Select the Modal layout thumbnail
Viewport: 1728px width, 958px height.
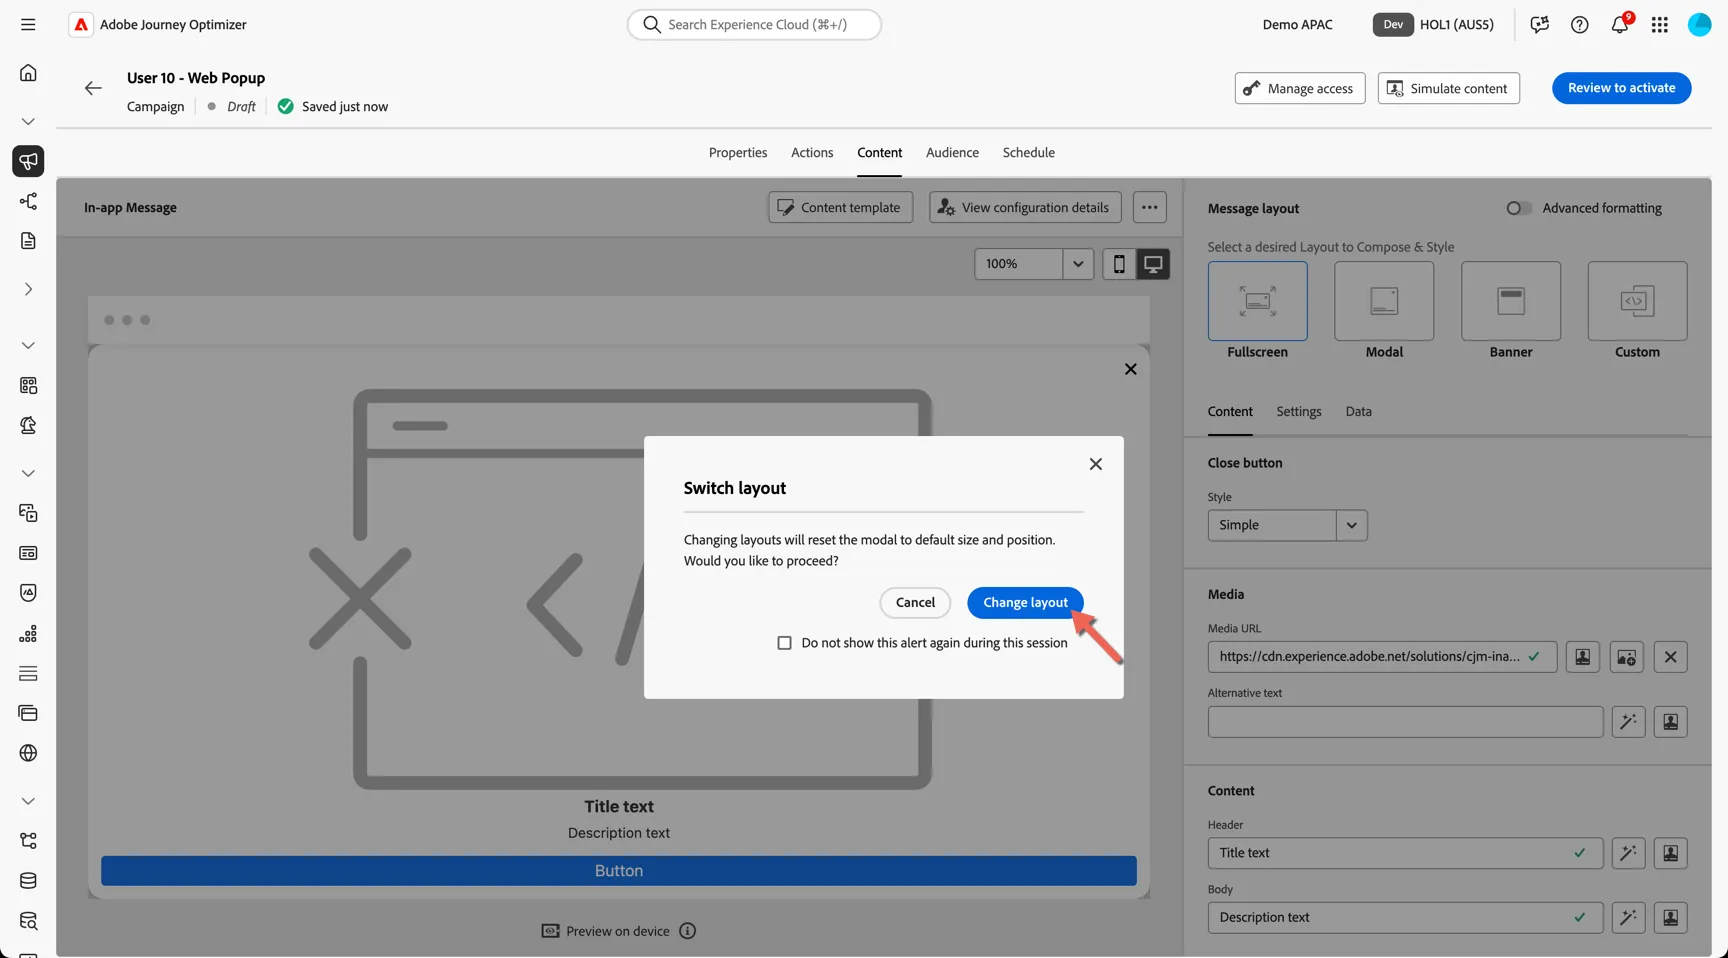[x=1384, y=301]
